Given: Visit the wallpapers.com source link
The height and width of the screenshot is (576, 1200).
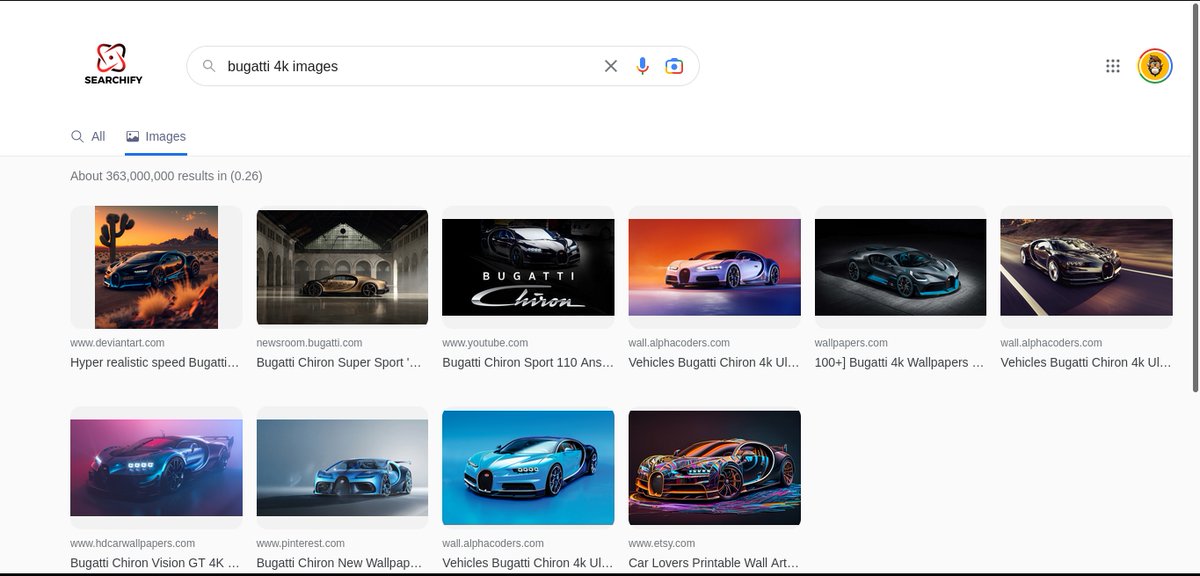Looking at the screenshot, I should coord(851,343).
